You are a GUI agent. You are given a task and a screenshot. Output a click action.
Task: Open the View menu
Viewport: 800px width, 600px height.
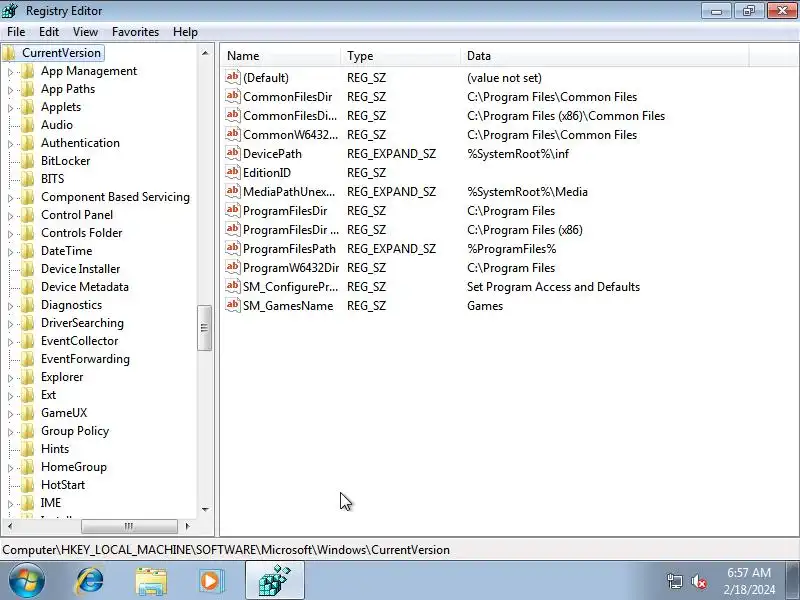tap(85, 32)
